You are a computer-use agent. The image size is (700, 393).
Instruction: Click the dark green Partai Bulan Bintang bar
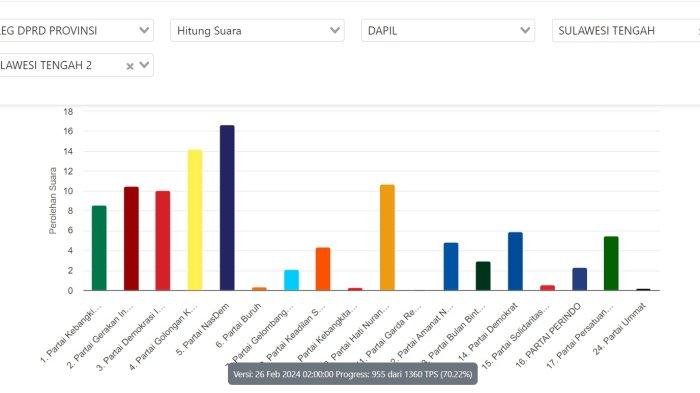coord(483,276)
